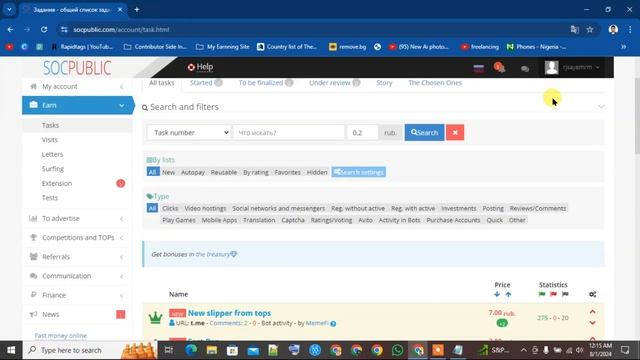Open the News sidebar item
640x360 pixels.
pos(78,314)
